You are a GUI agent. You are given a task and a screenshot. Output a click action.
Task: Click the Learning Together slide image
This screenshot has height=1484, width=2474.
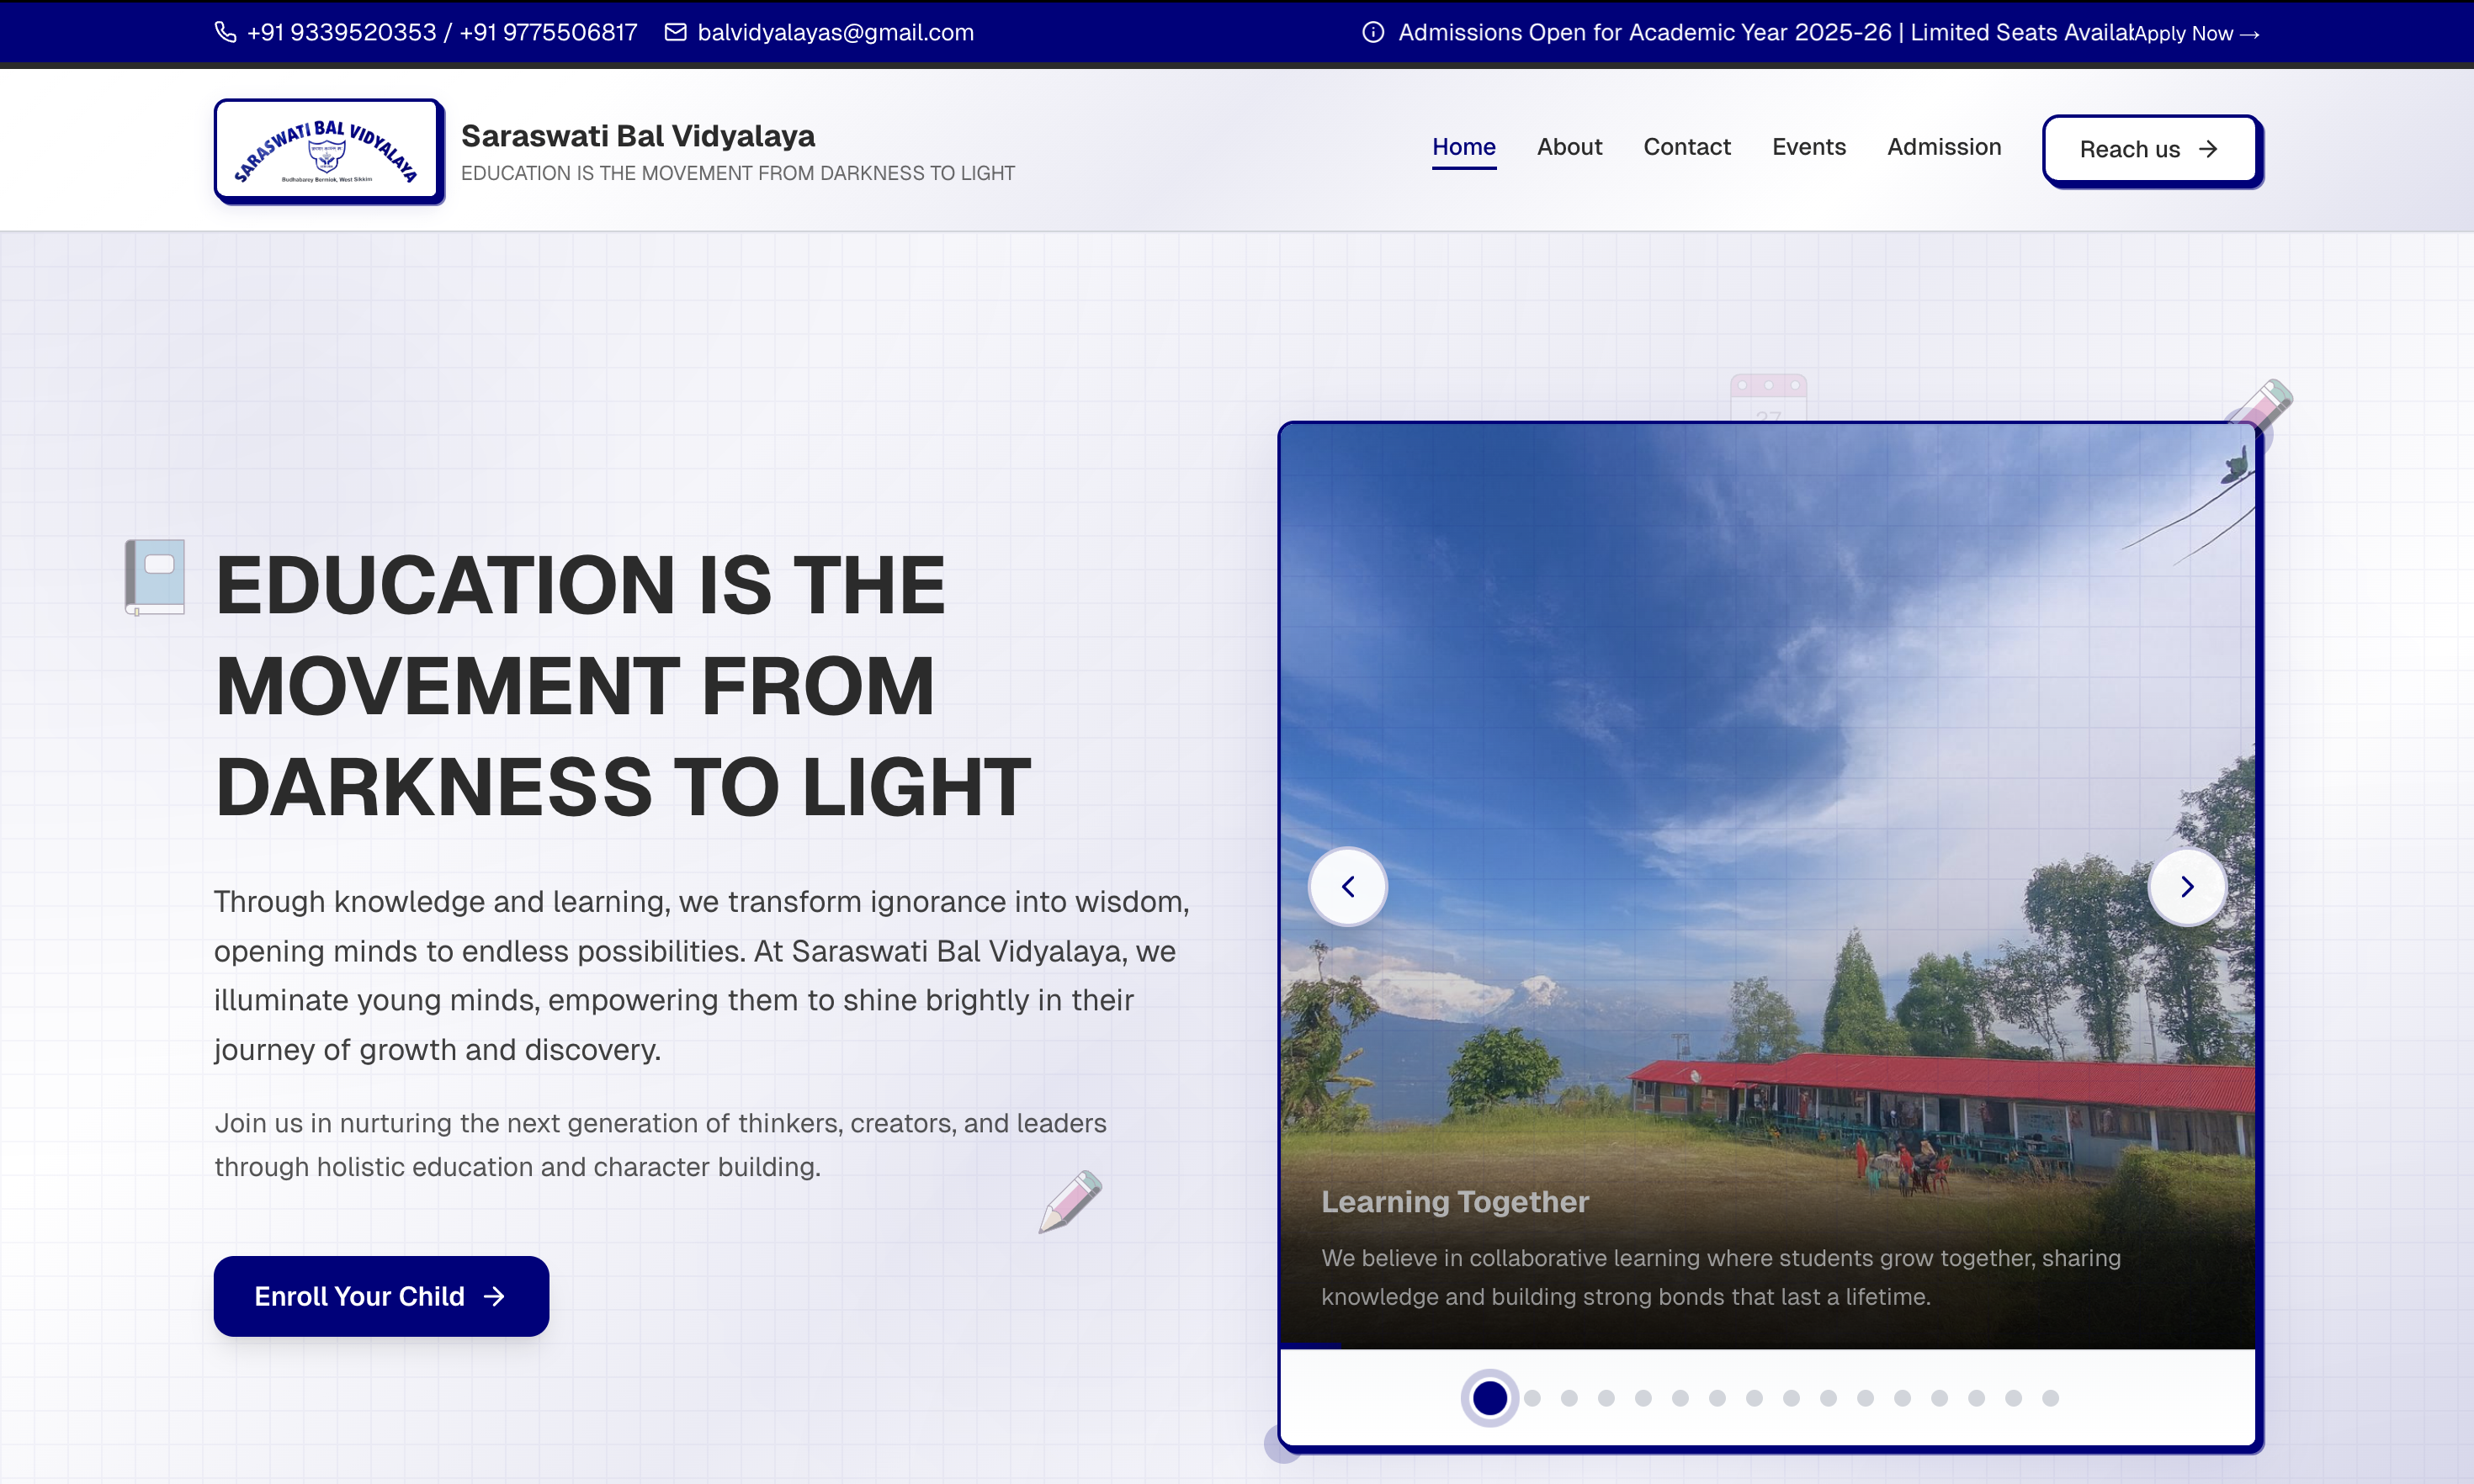coord(1767,885)
